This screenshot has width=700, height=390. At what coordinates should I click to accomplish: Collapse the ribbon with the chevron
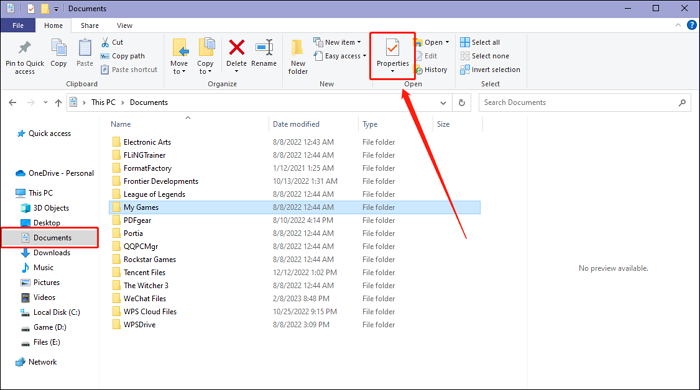[x=678, y=25]
